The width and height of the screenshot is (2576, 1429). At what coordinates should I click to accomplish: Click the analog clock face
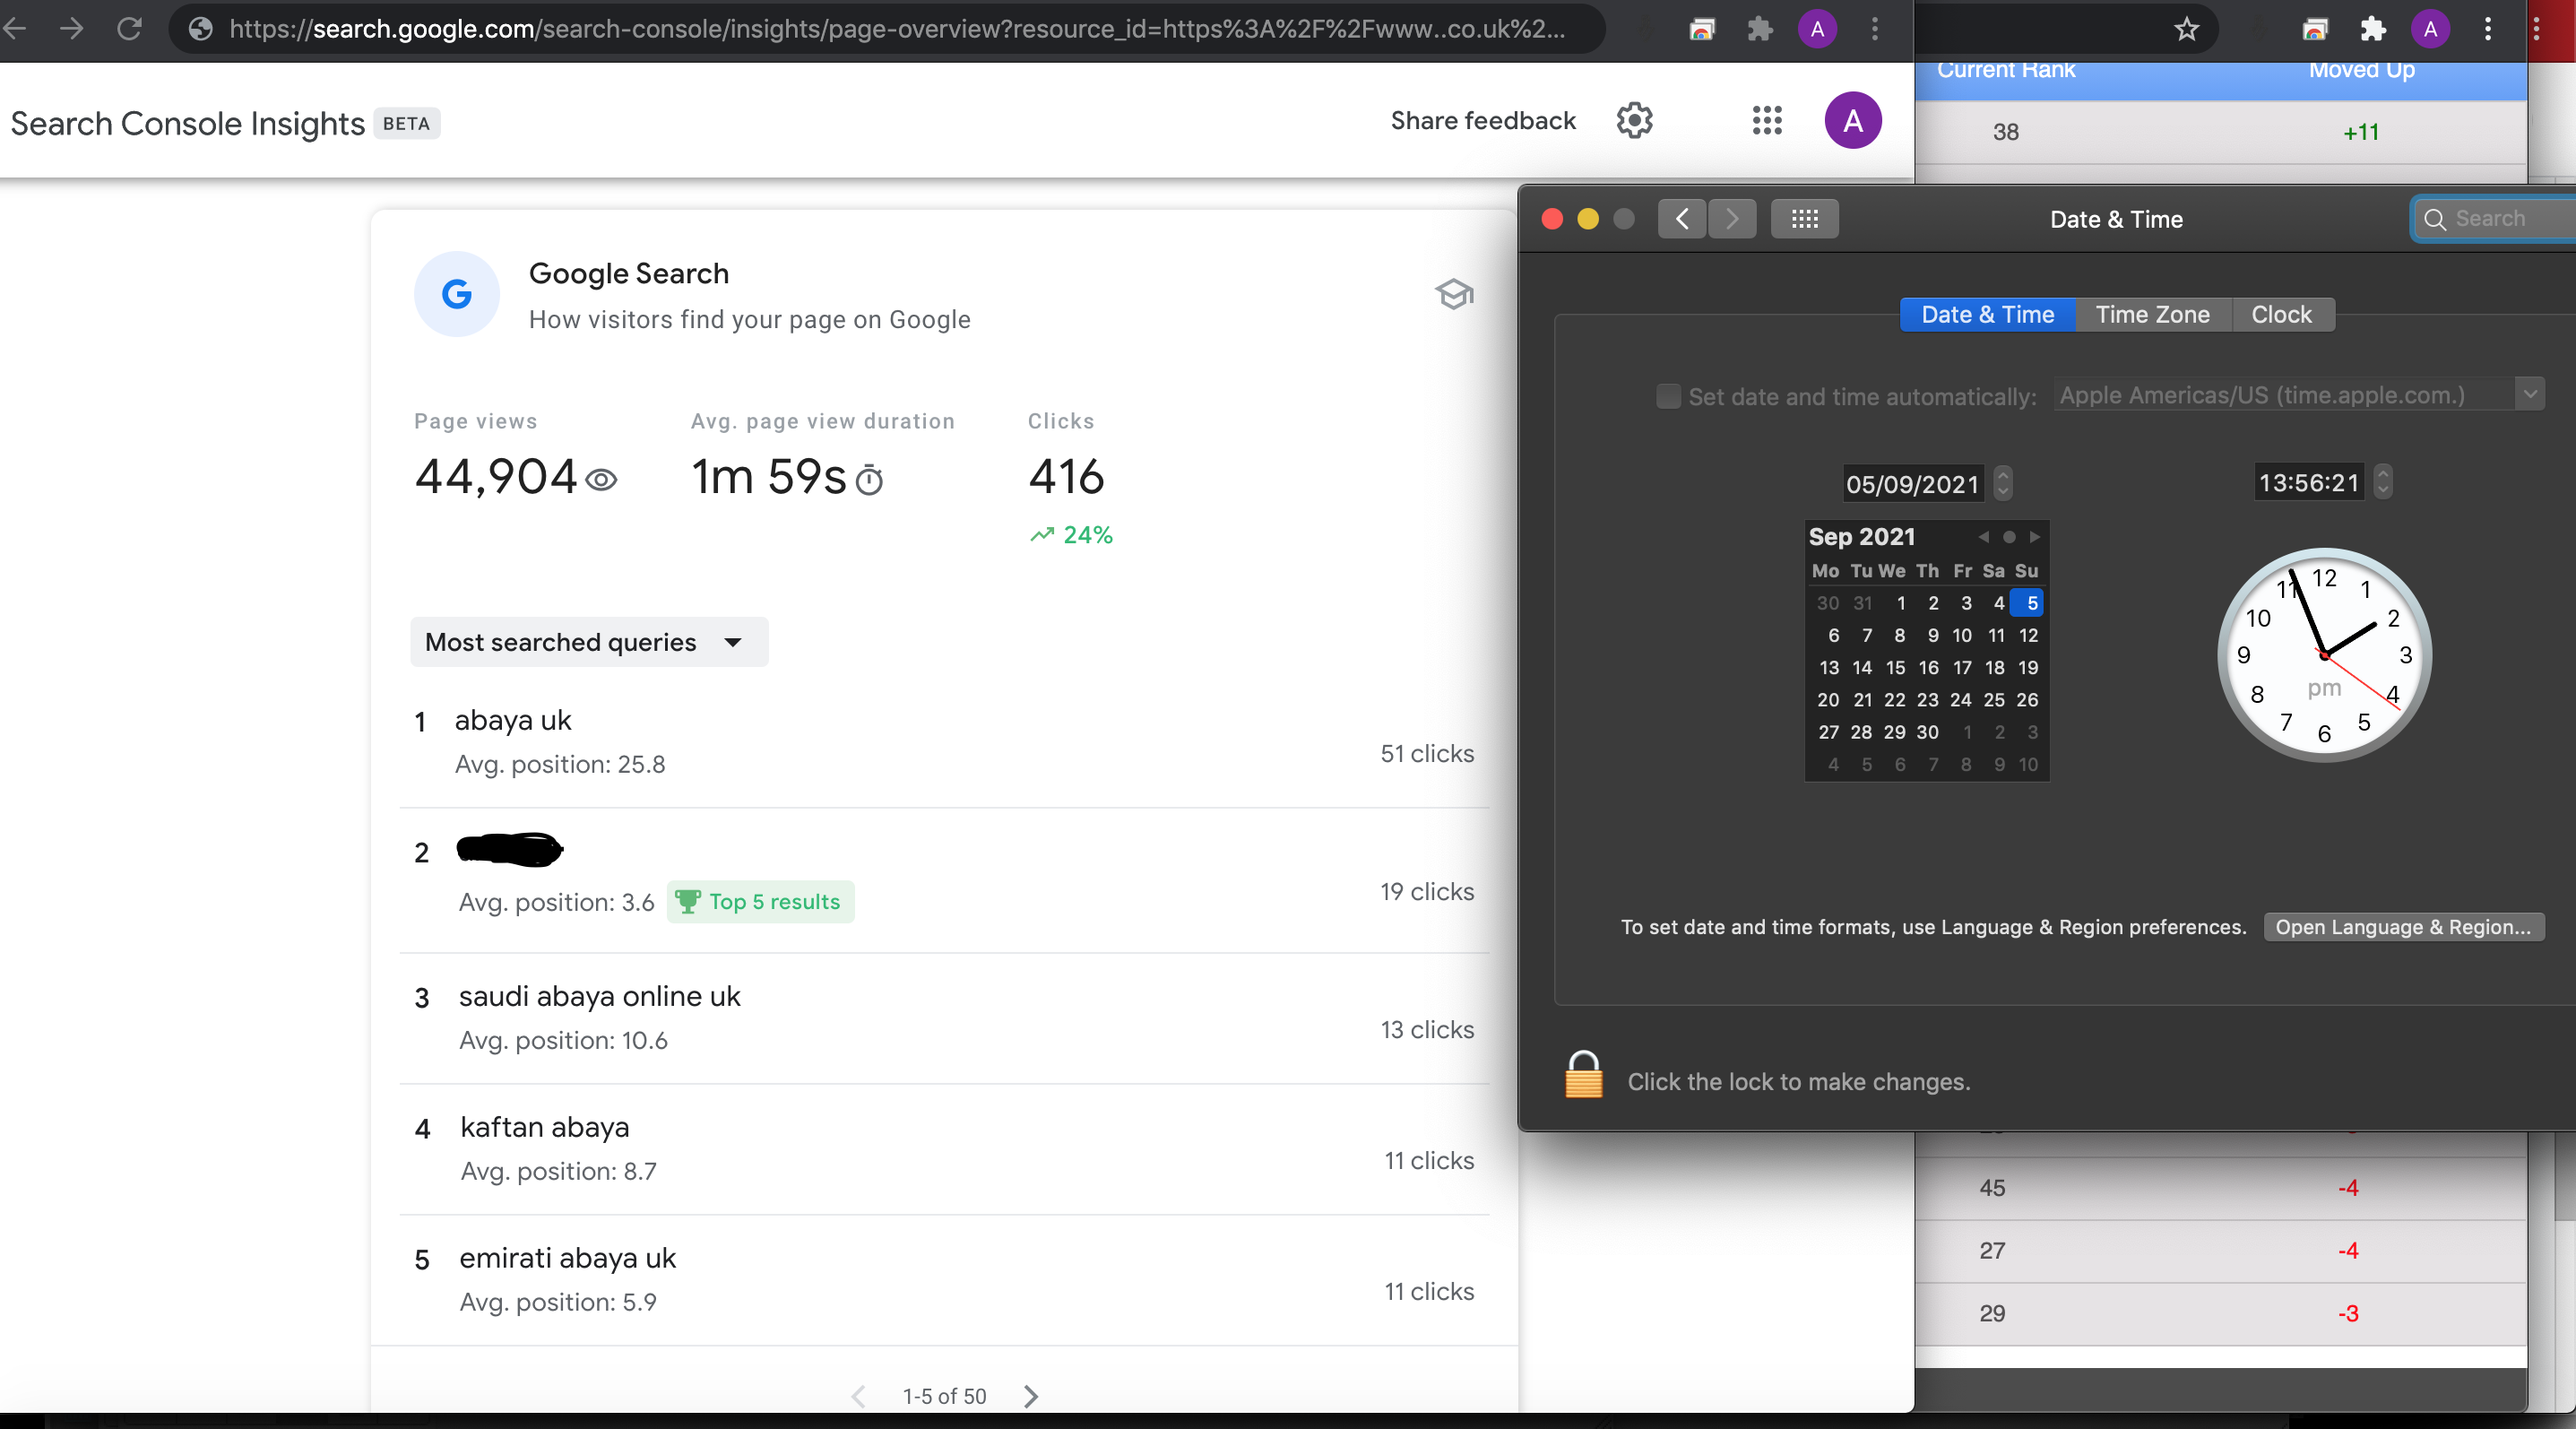[x=2324, y=655]
